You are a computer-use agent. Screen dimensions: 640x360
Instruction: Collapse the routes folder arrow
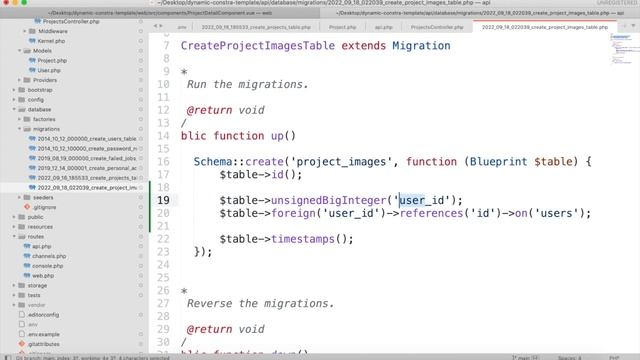14,236
